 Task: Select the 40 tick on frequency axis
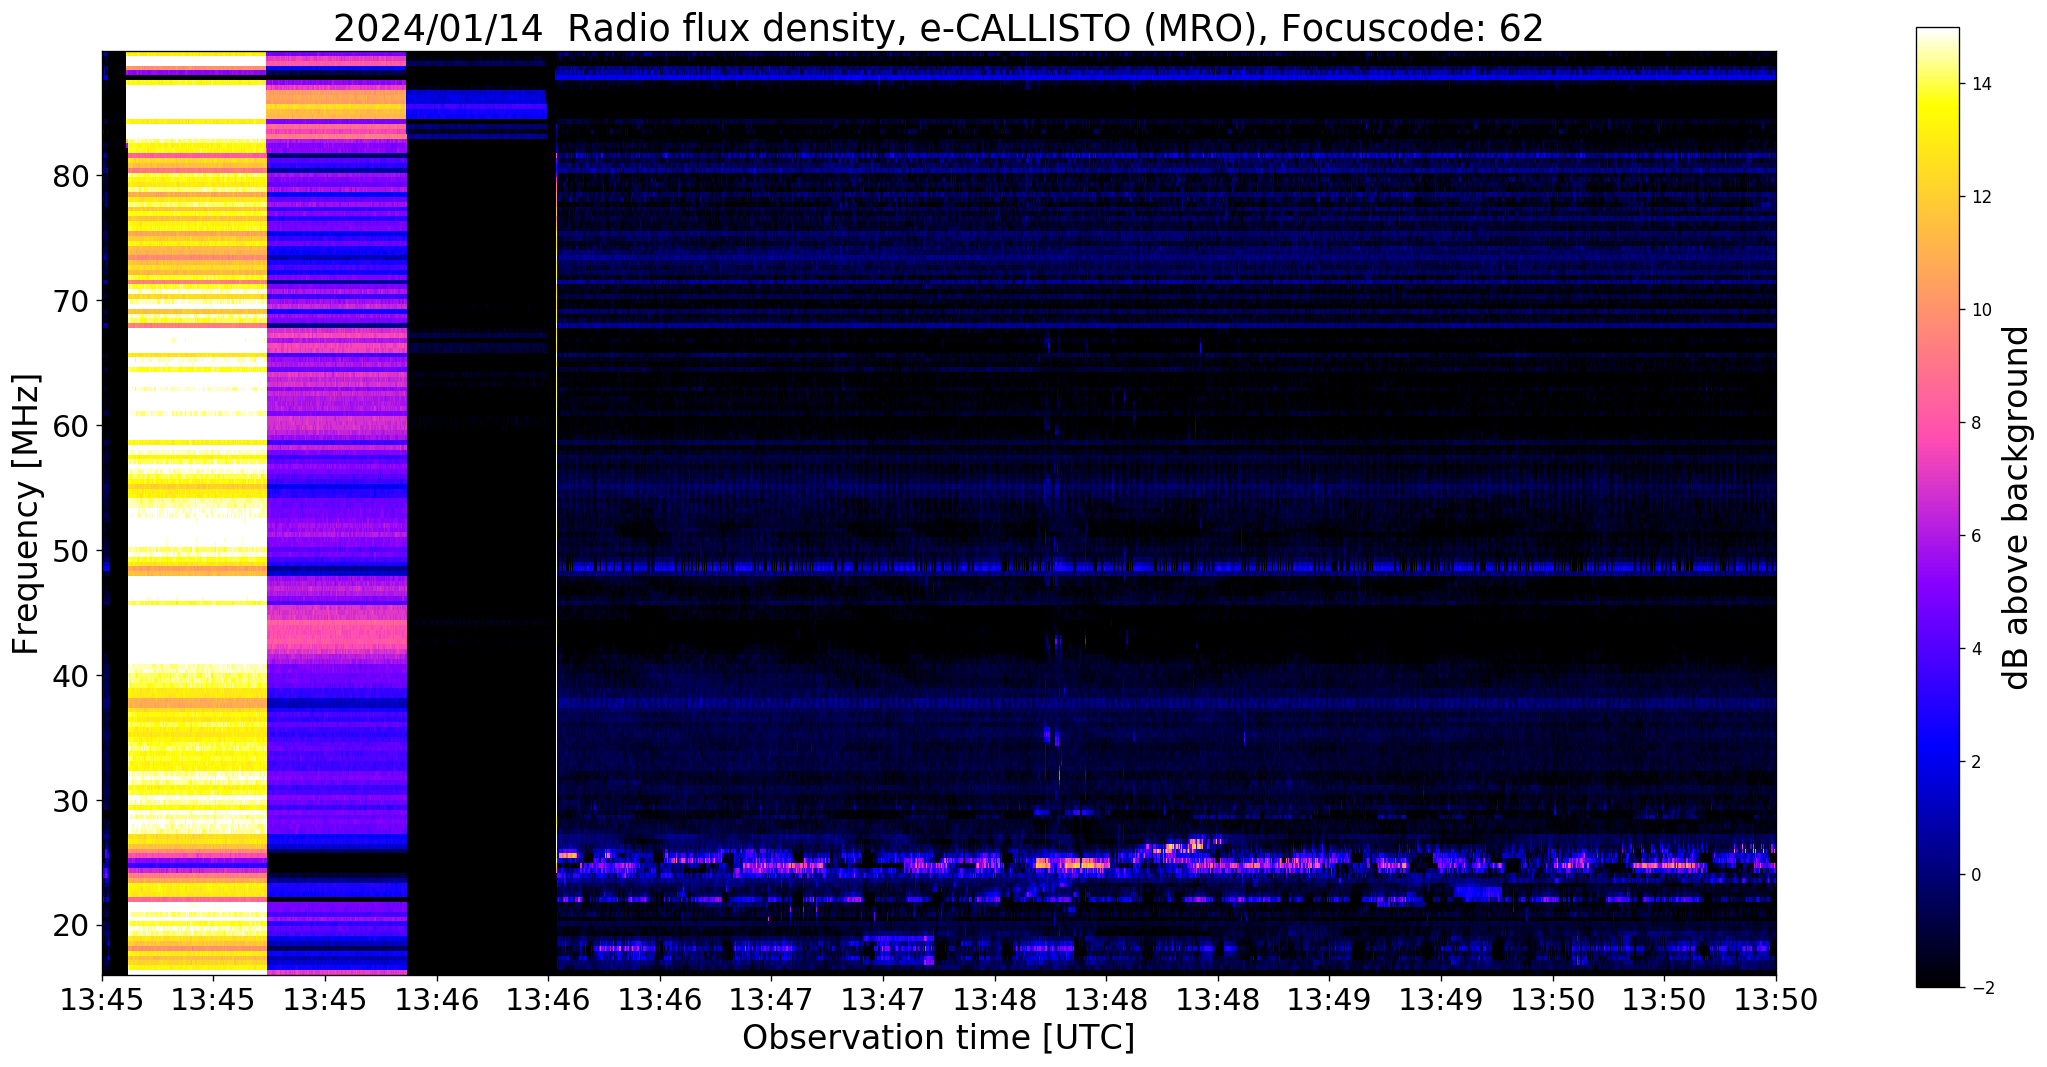[72, 676]
